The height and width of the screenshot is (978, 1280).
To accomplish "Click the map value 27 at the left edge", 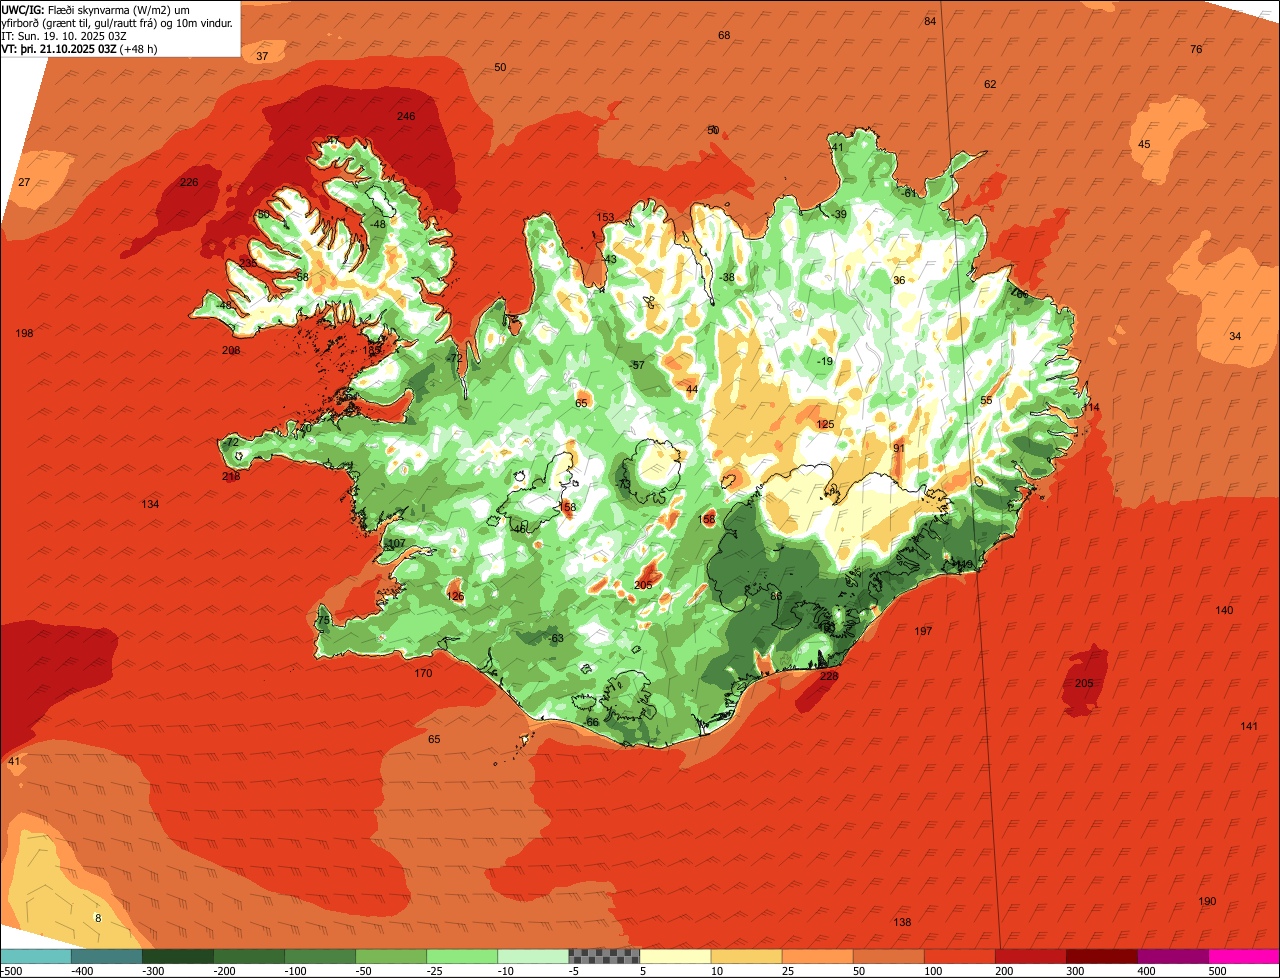I will pyautogui.click(x=25, y=182).
